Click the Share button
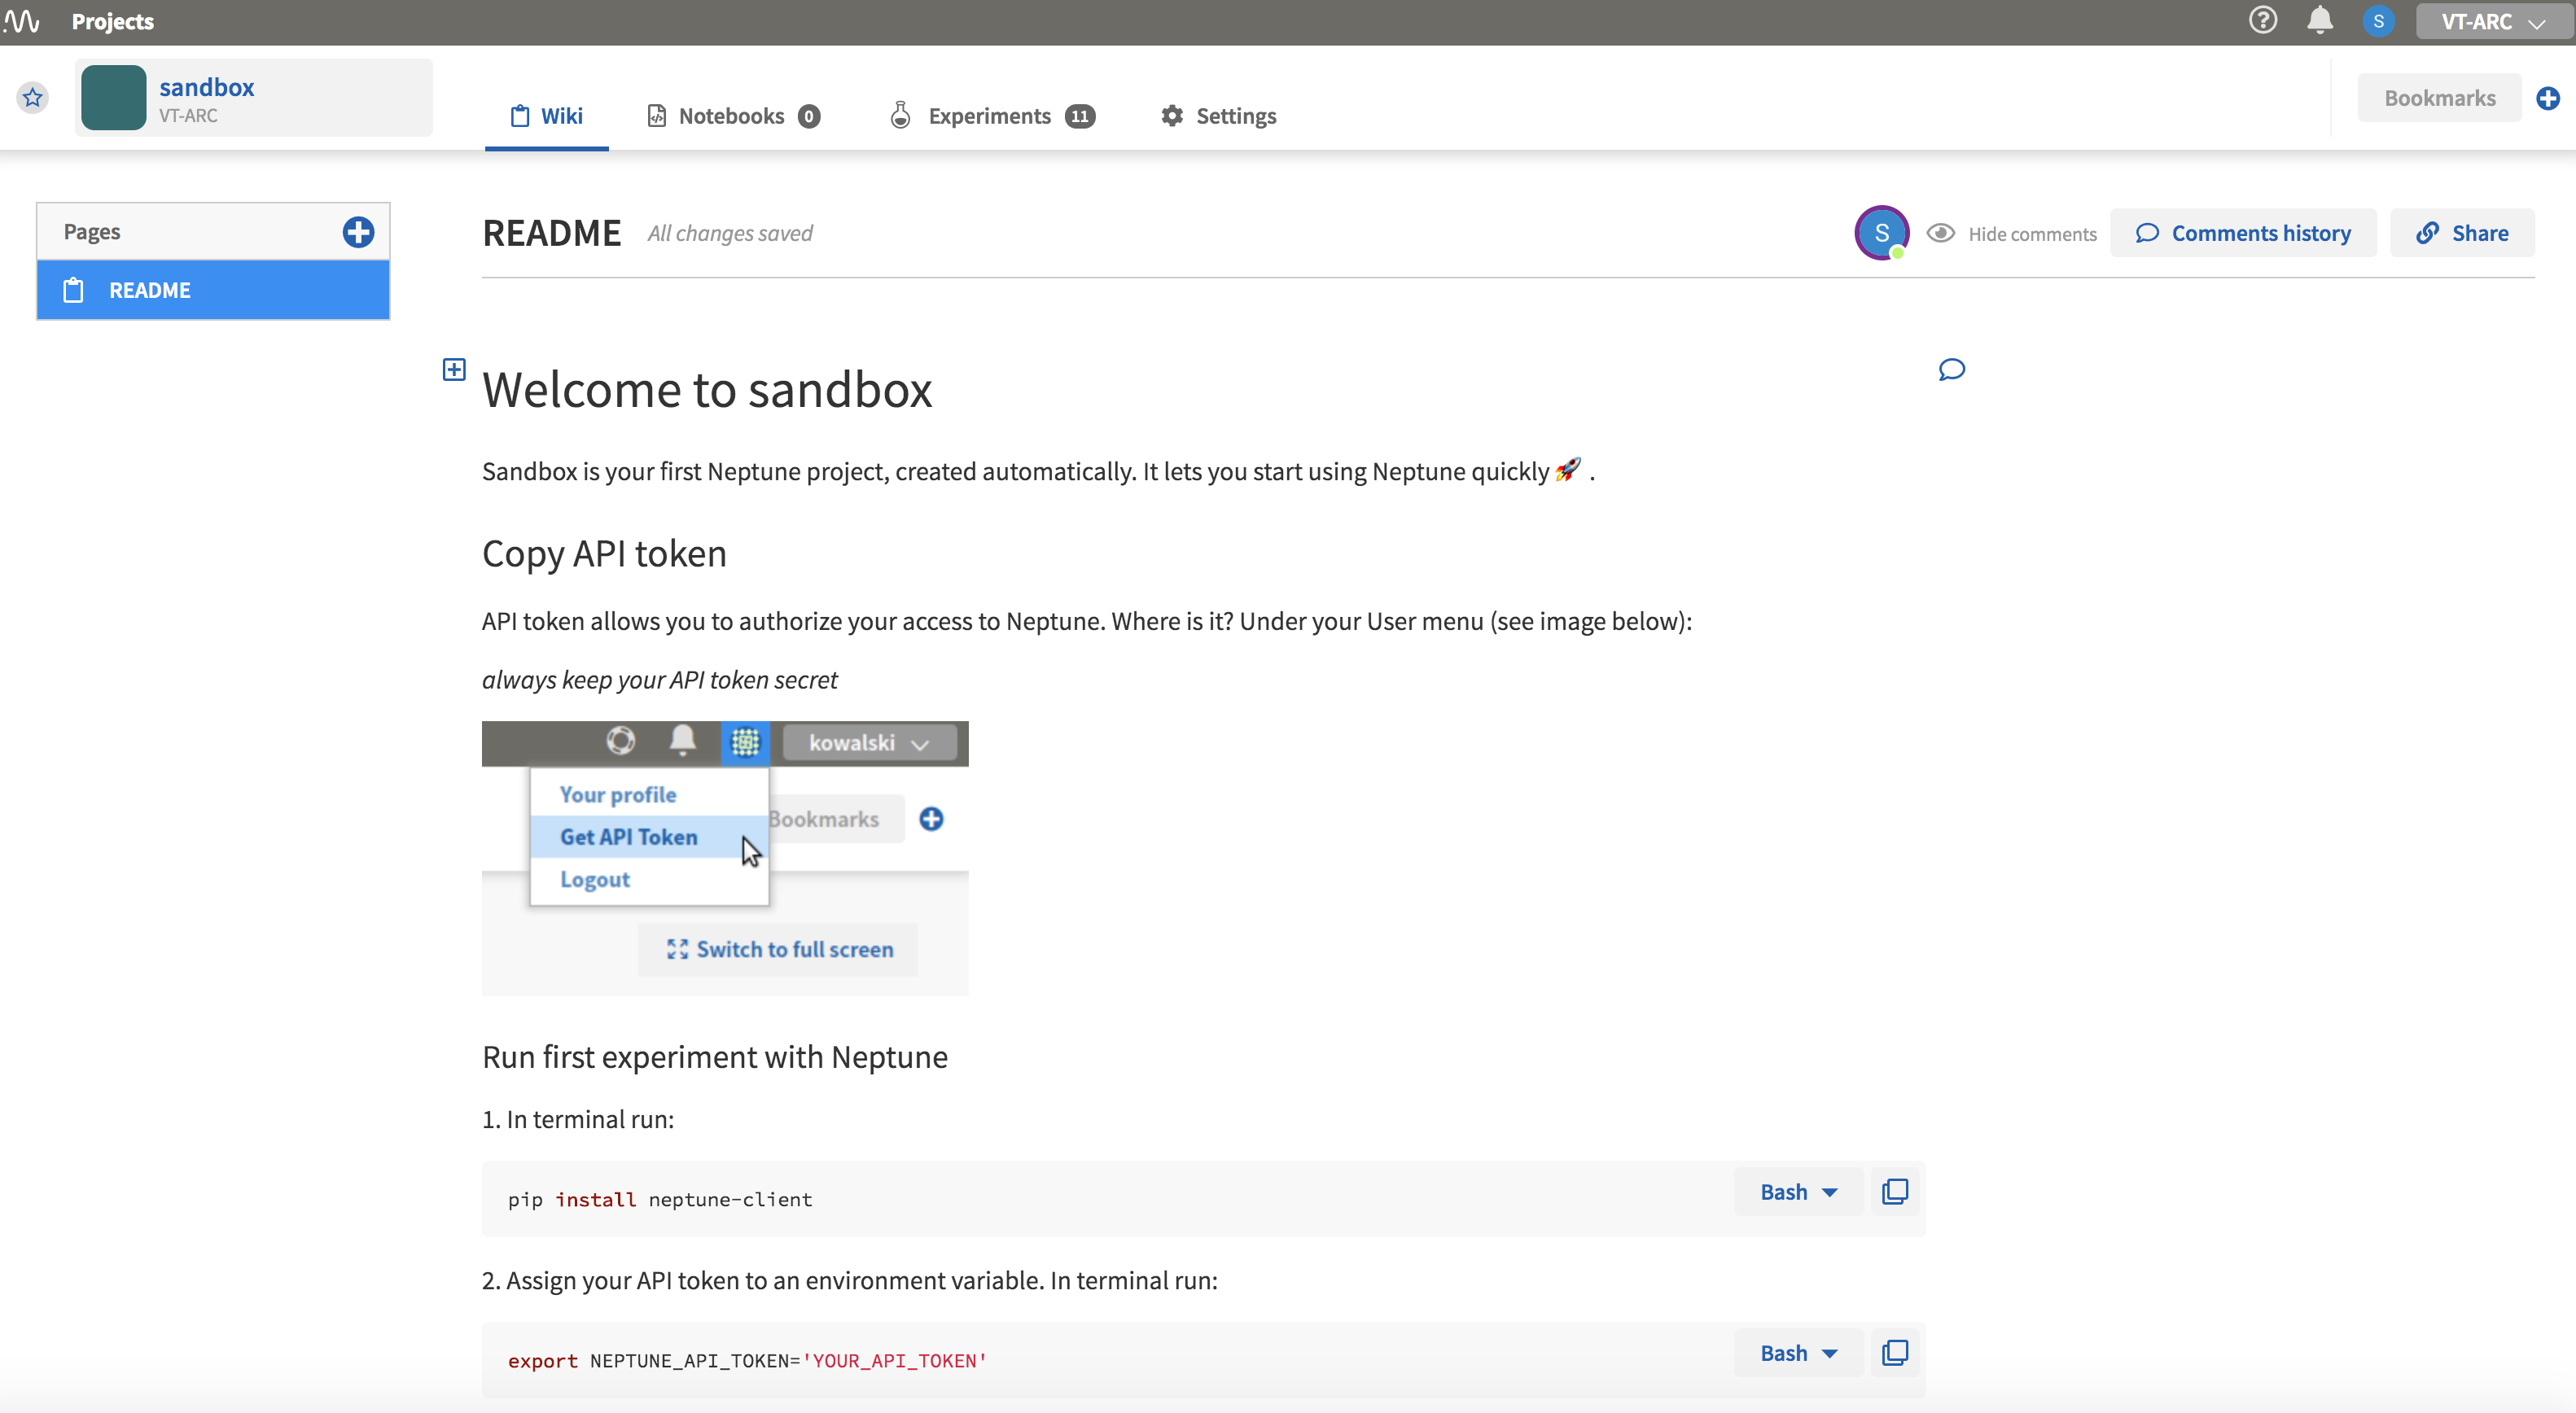 click(x=2462, y=233)
